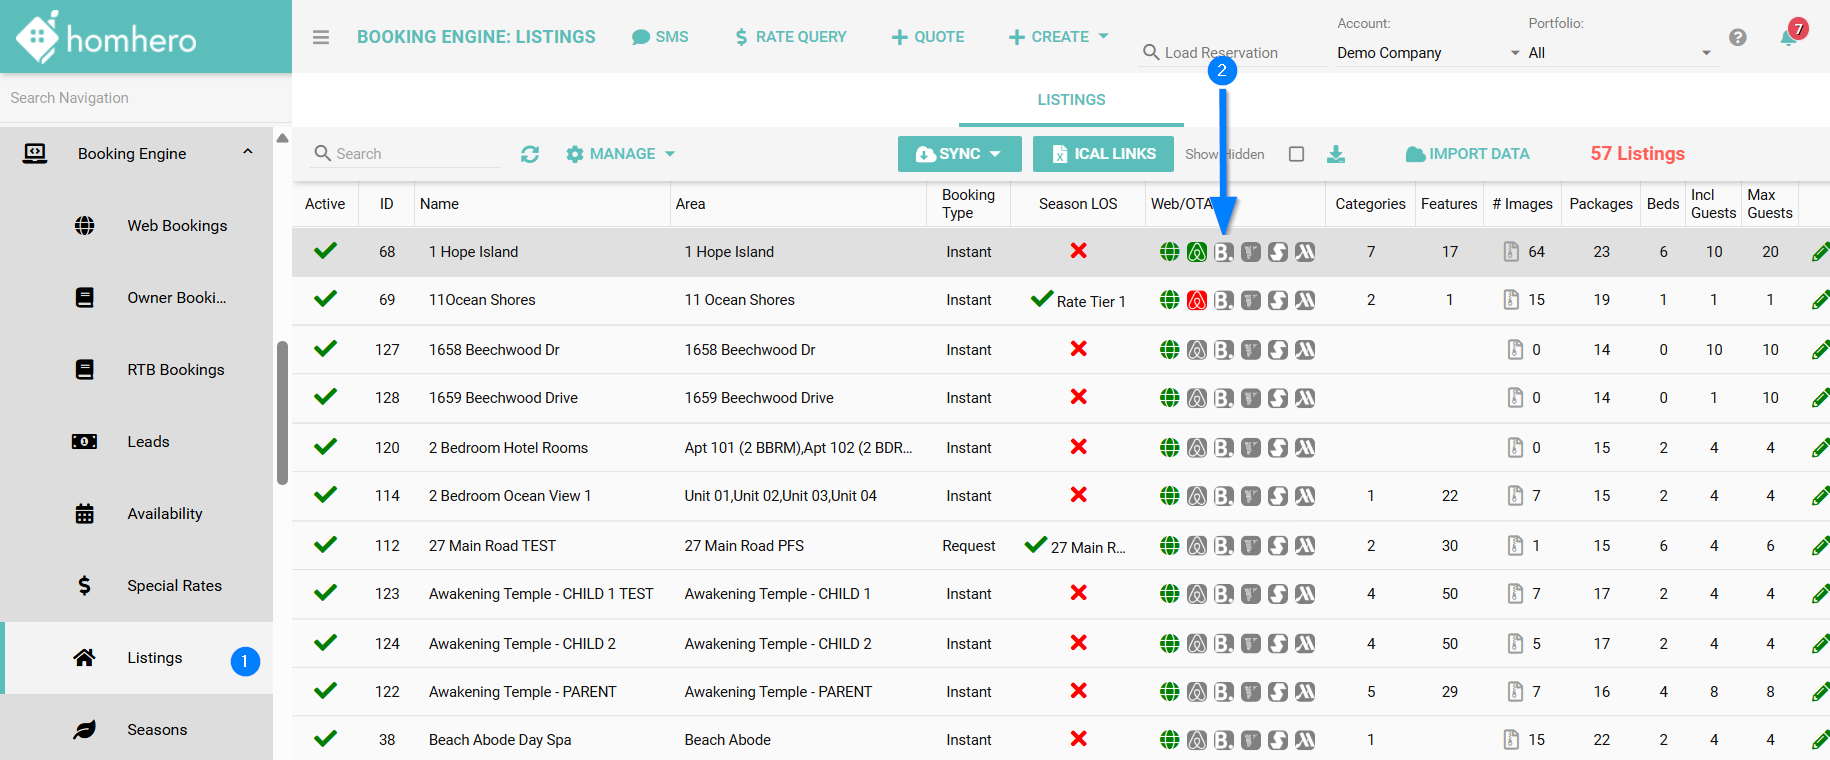
Task: Edit 1658 Beechwood Dr with pencil icon
Action: pos(1819,350)
